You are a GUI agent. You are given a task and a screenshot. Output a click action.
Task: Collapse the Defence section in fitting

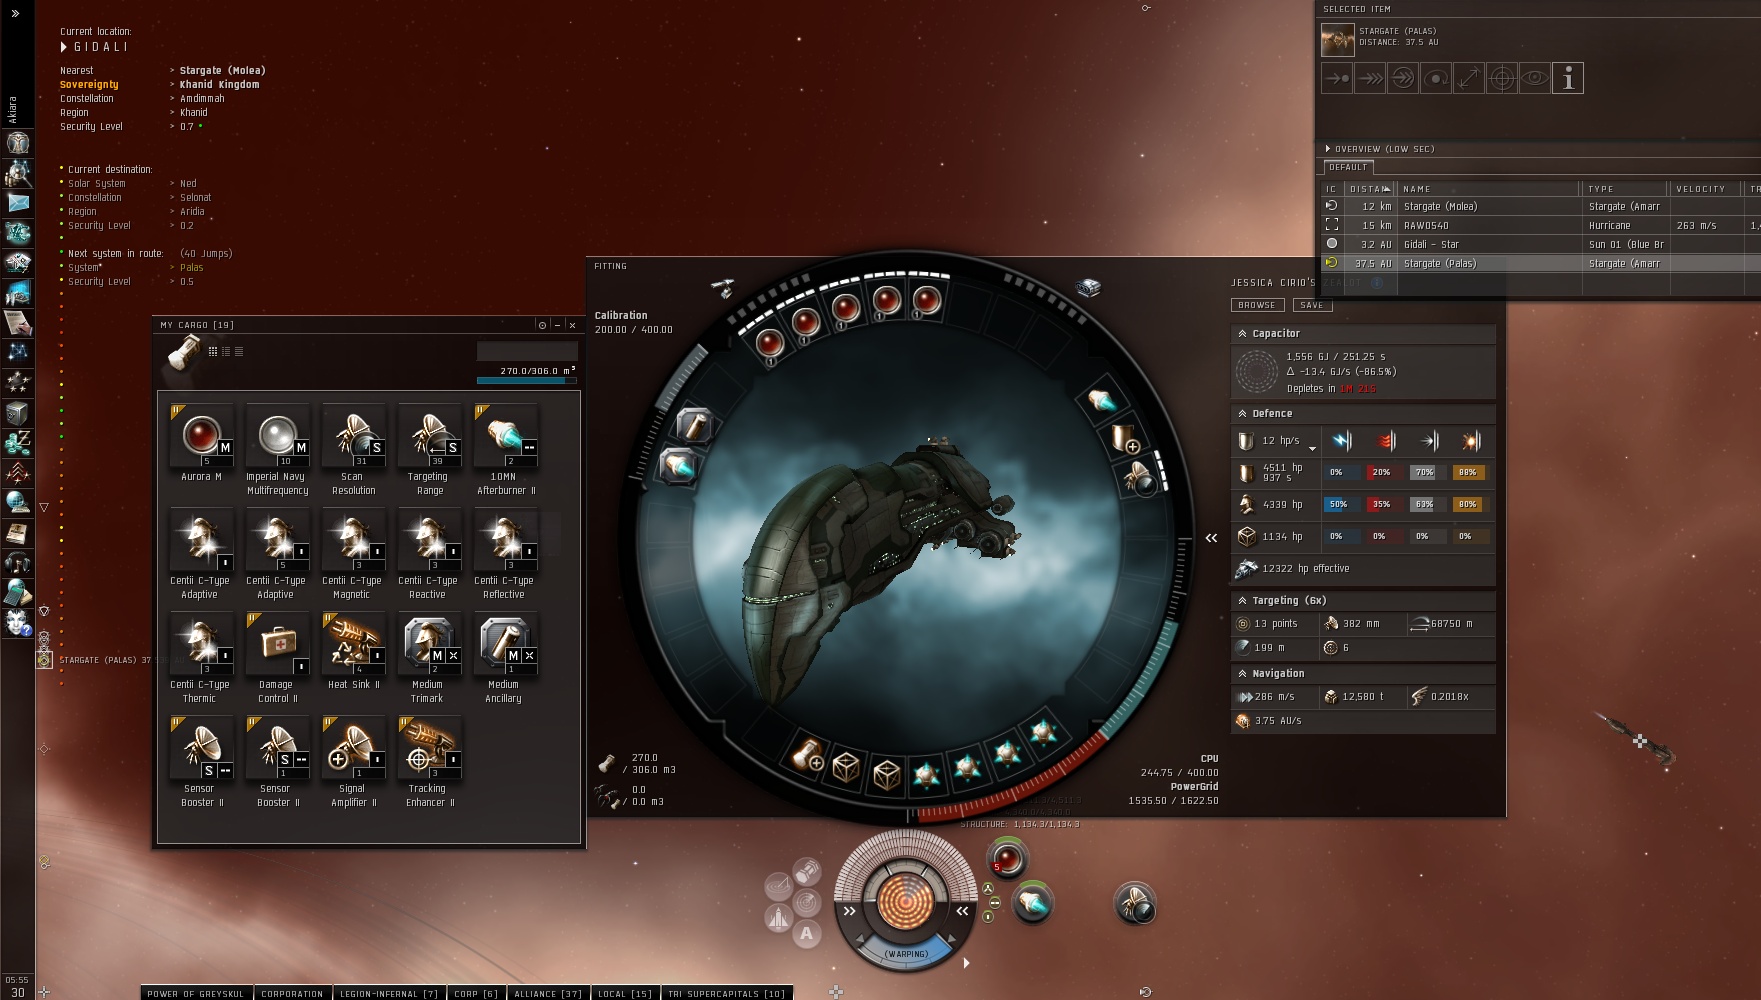point(1242,414)
